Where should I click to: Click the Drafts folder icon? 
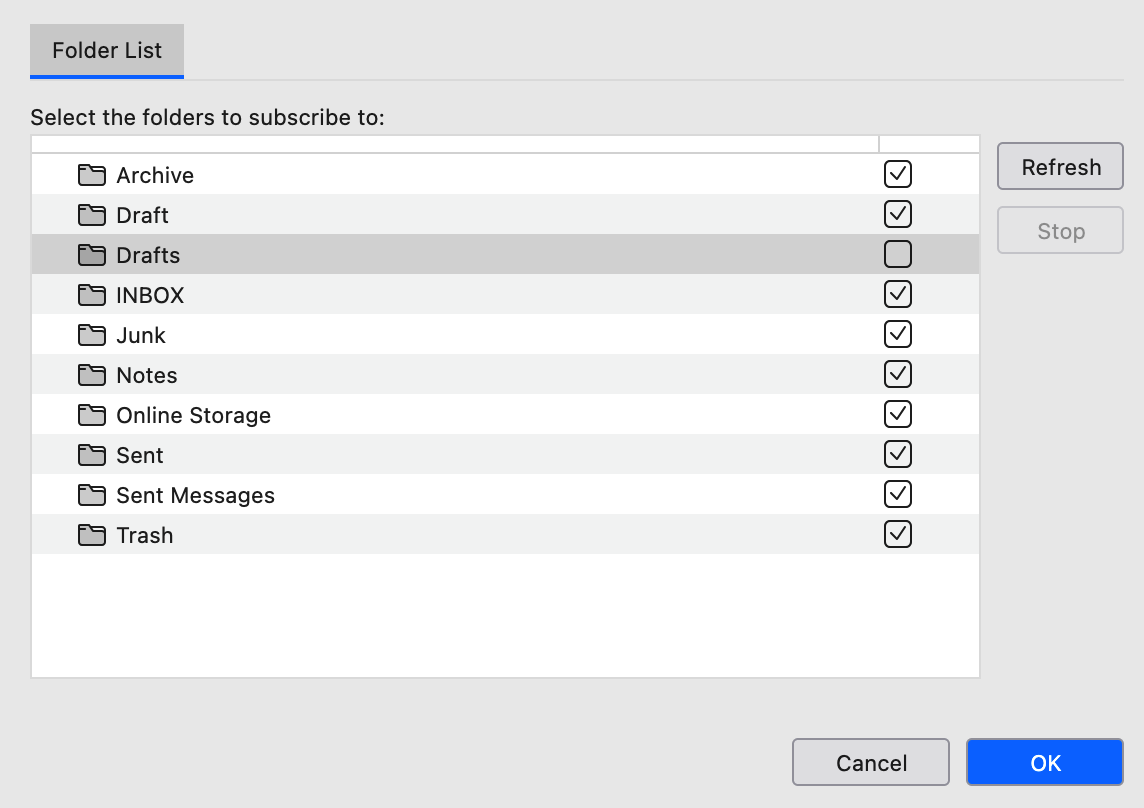[92, 255]
